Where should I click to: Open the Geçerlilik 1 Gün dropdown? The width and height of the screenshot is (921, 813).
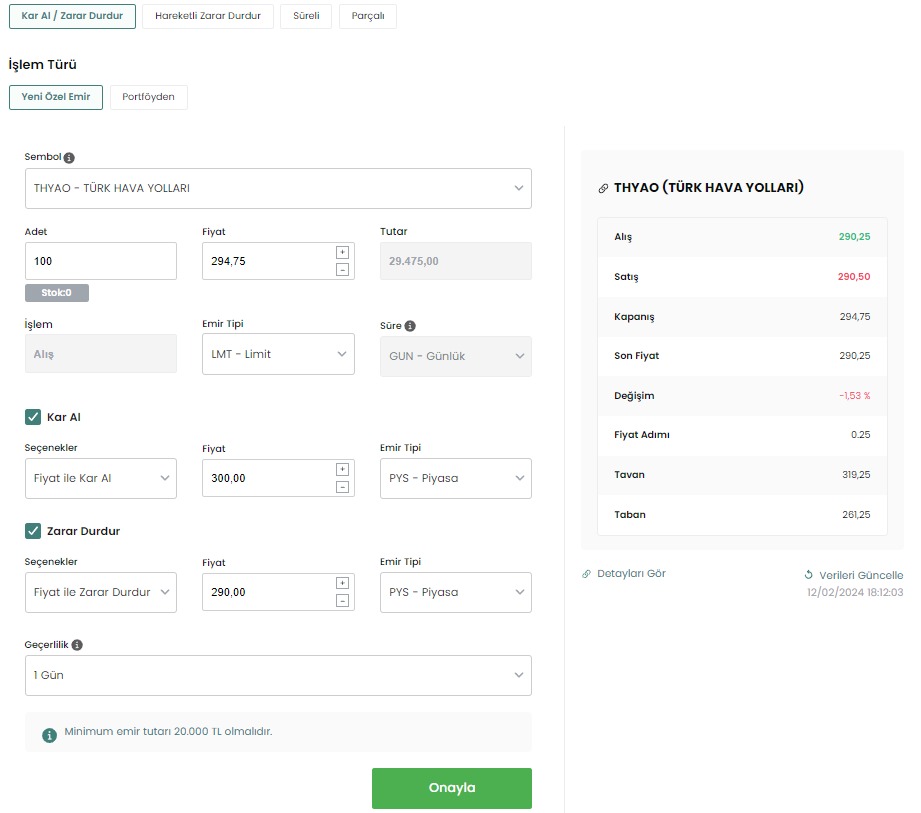(x=278, y=676)
